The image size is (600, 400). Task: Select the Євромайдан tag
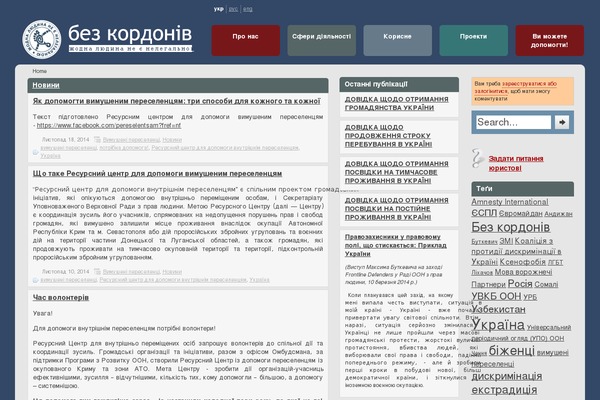520,214
